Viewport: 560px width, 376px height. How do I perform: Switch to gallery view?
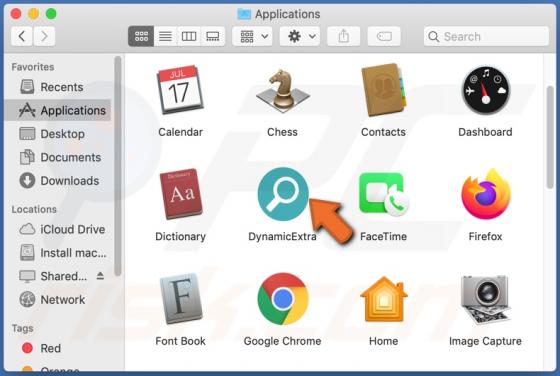point(213,36)
